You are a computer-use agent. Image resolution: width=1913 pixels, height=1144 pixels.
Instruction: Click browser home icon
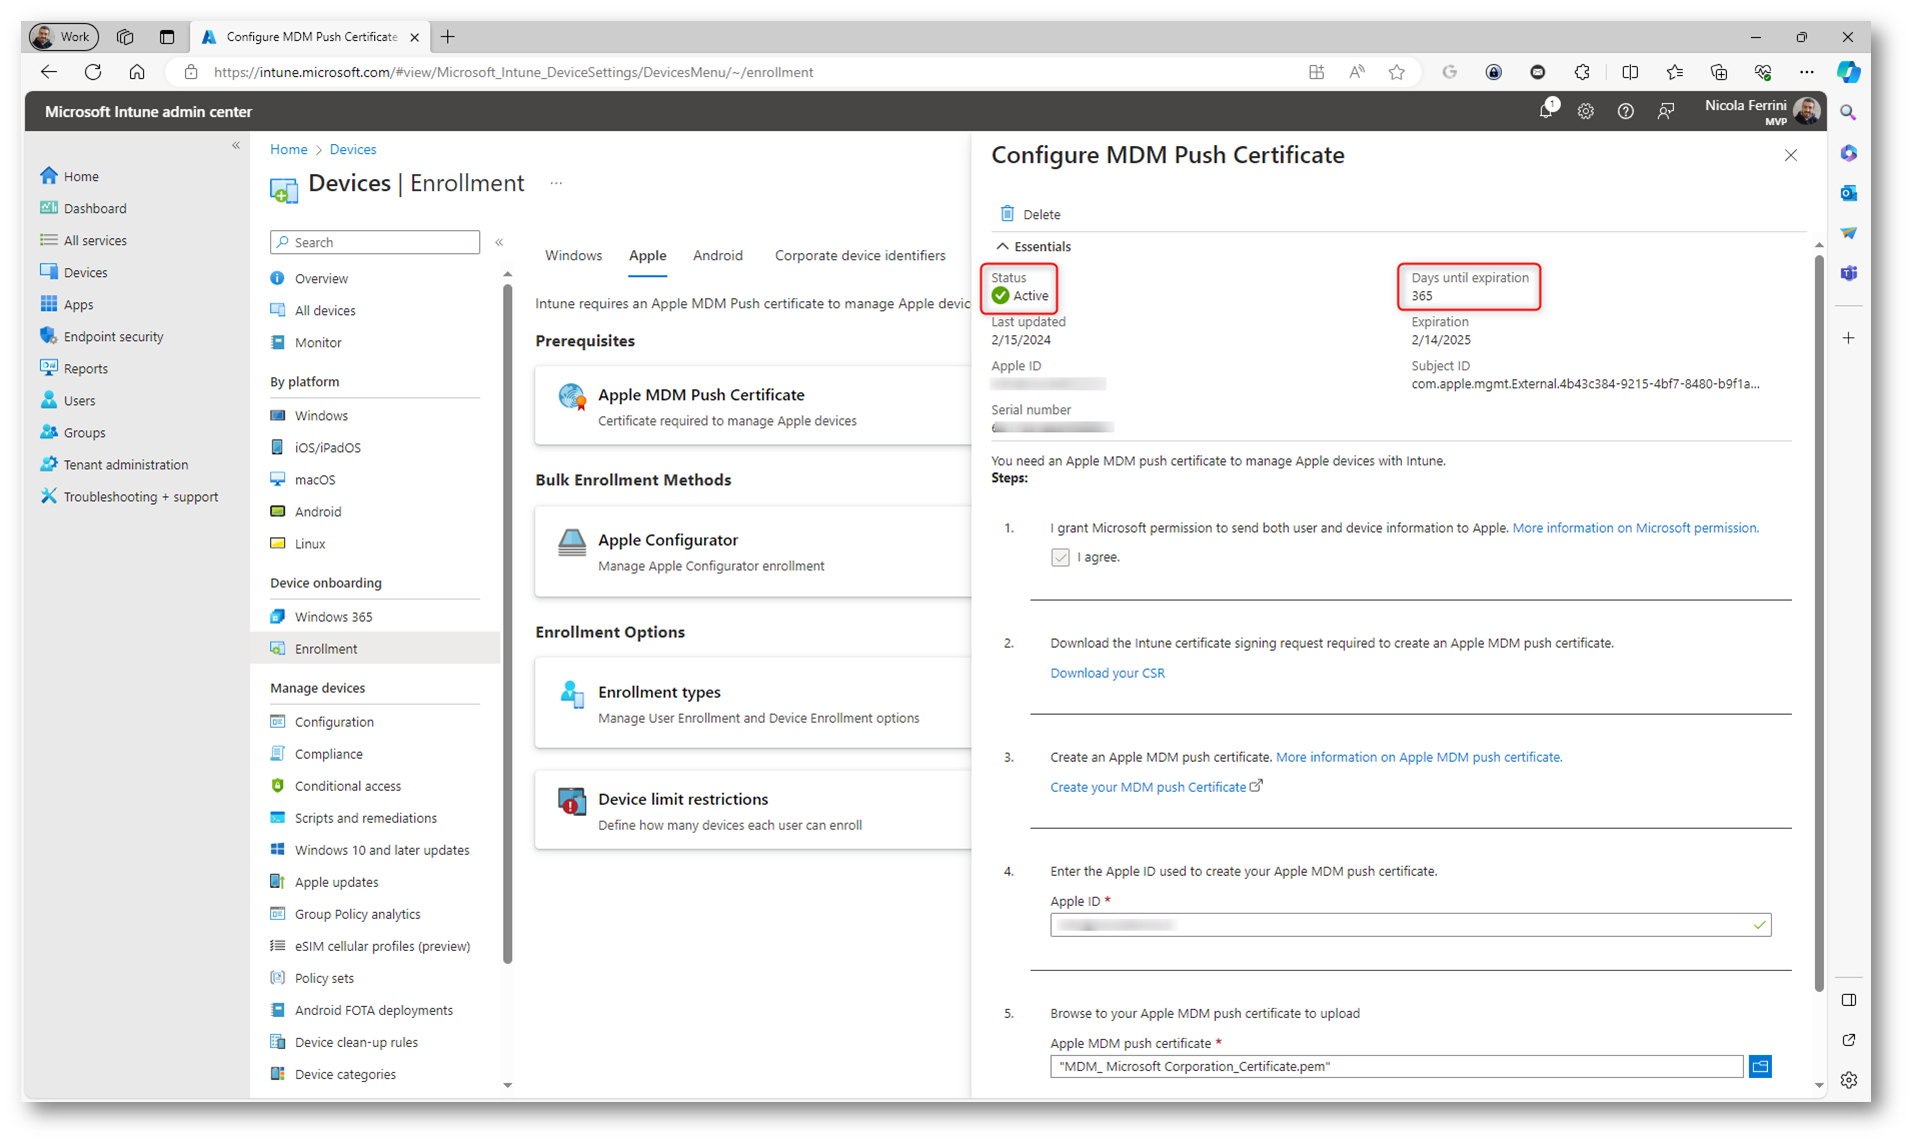click(x=137, y=72)
